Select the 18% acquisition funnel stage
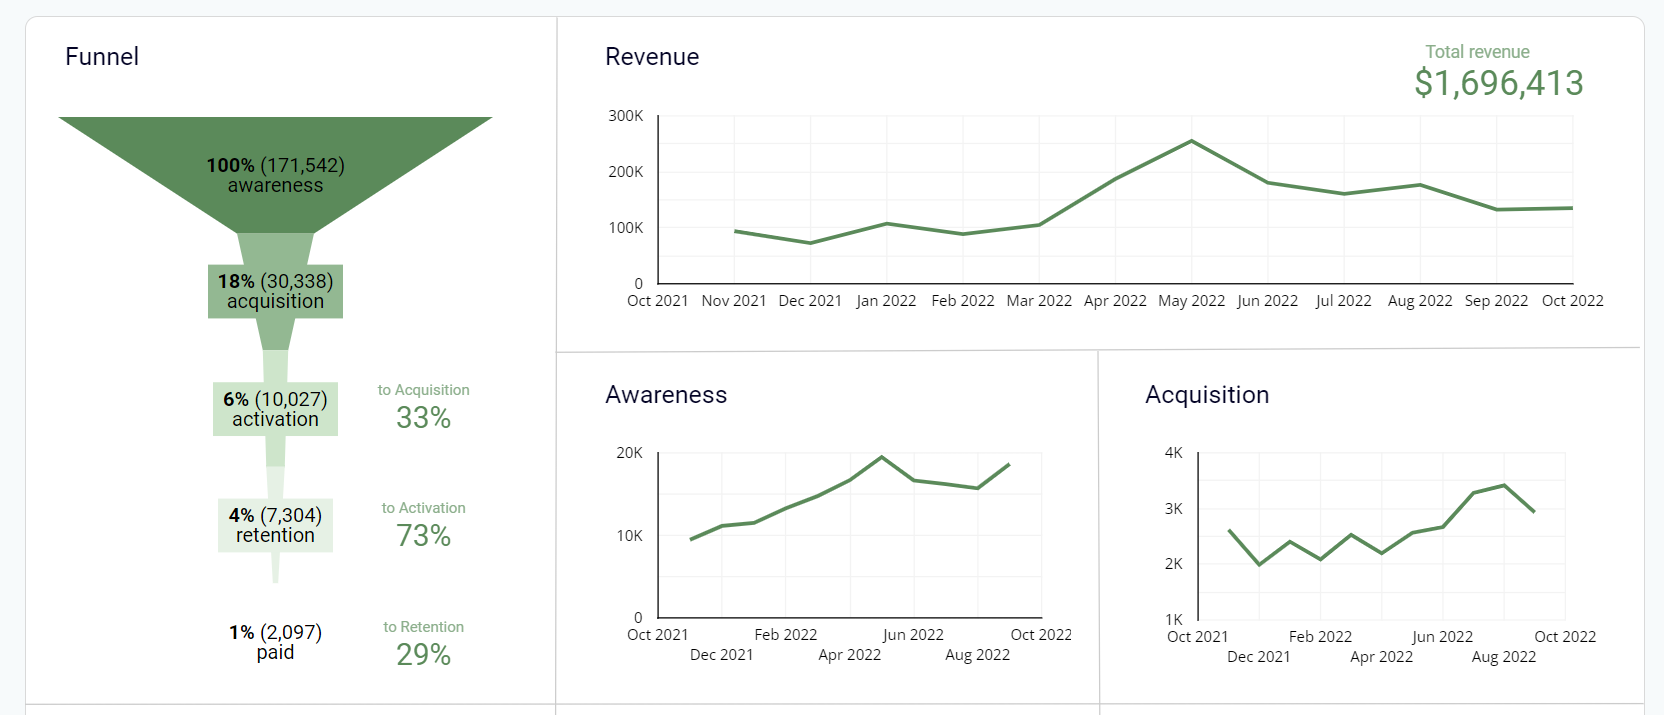This screenshot has height=715, width=1664. [275, 291]
